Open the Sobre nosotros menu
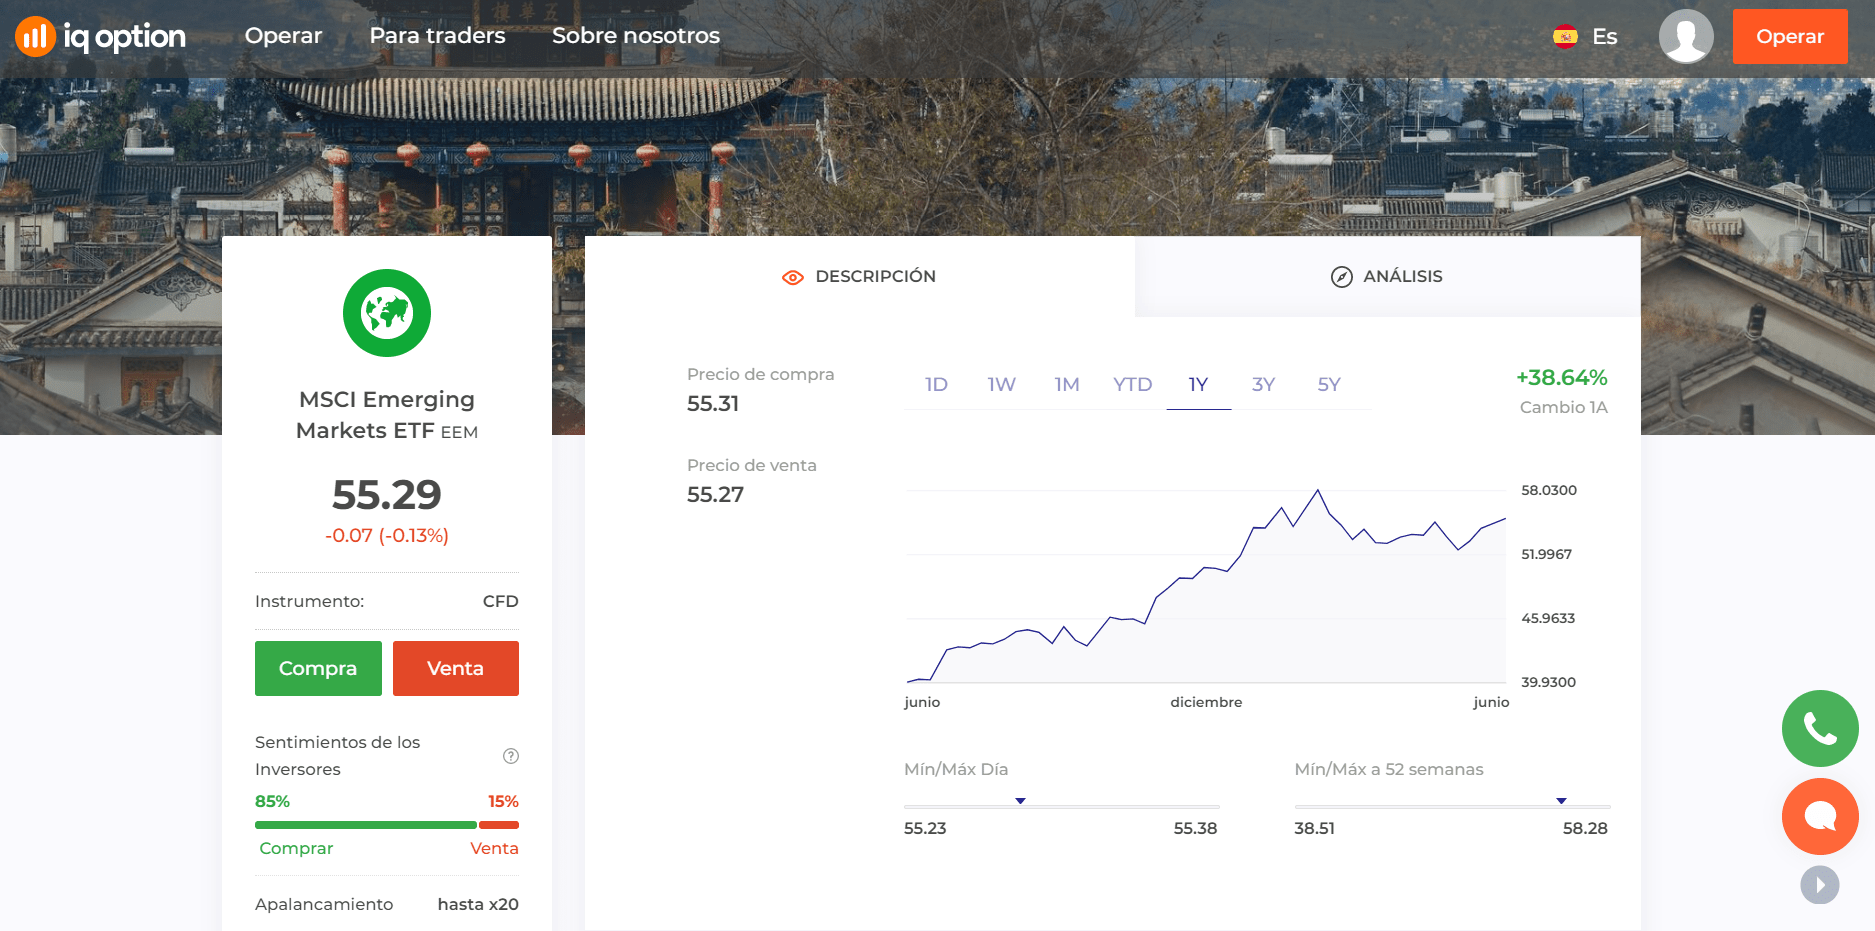Image resolution: width=1875 pixels, height=931 pixels. tap(636, 36)
